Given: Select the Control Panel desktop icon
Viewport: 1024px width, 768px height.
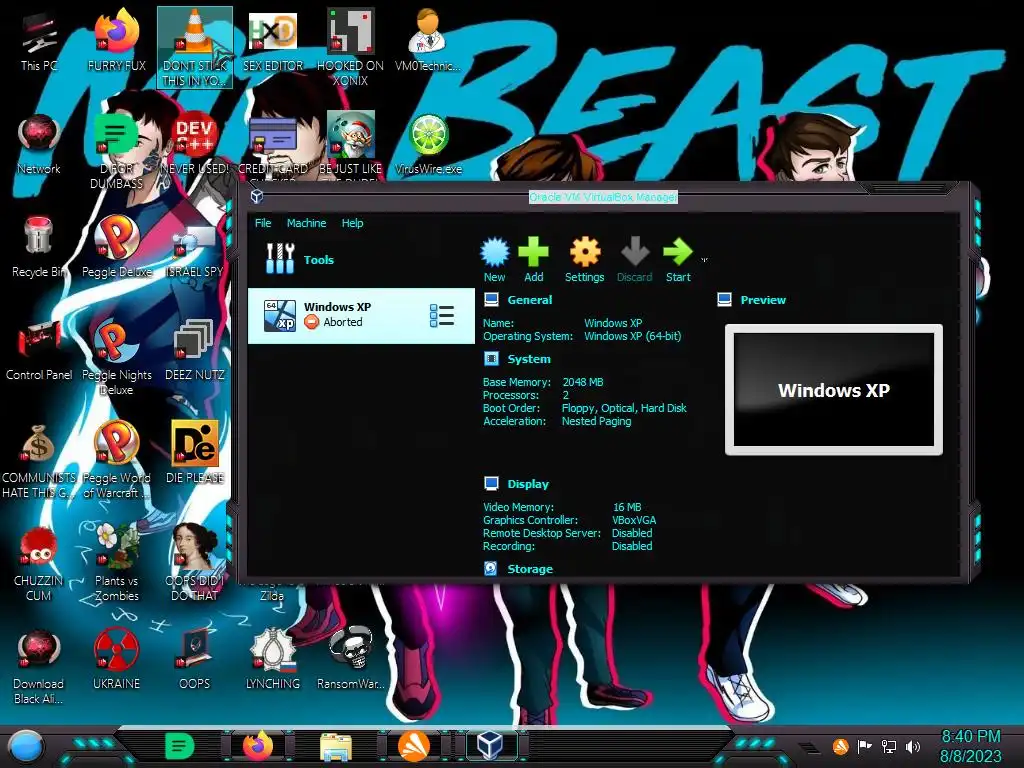Looking at the screenshot, I should (x=39, y=349).
